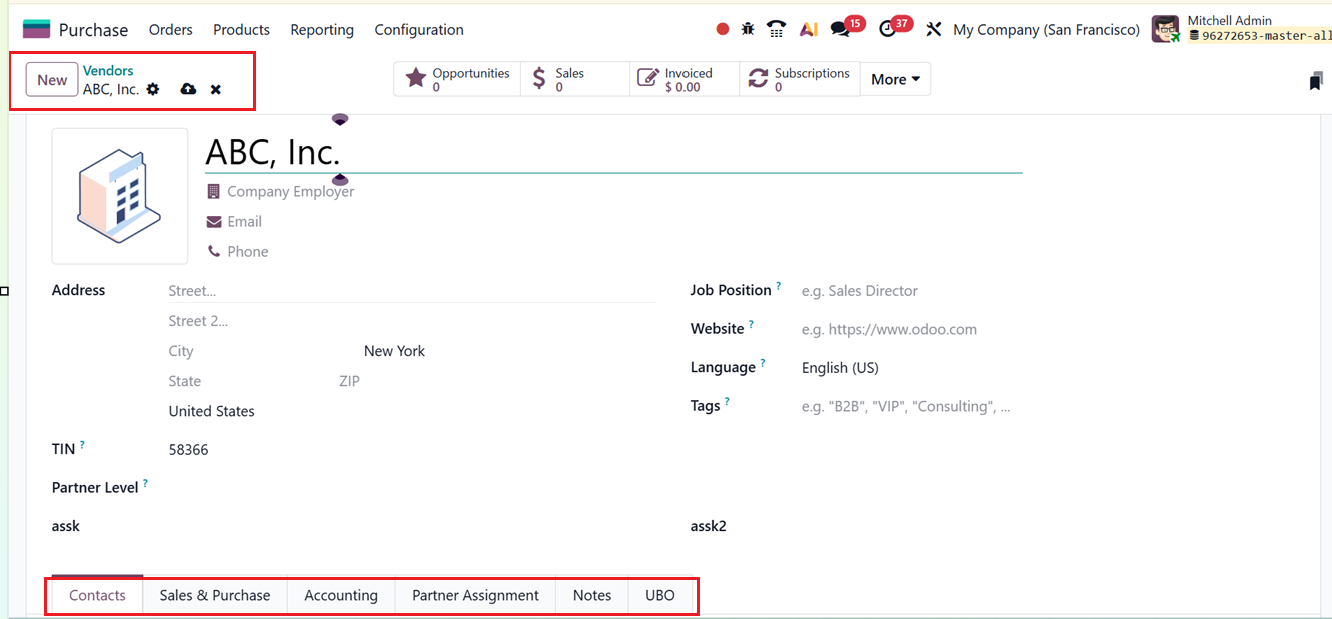1332x619 pixels.
Task: Open the gear actions menu beside ABC, Inc.
Action: click(x=153, y=89)
